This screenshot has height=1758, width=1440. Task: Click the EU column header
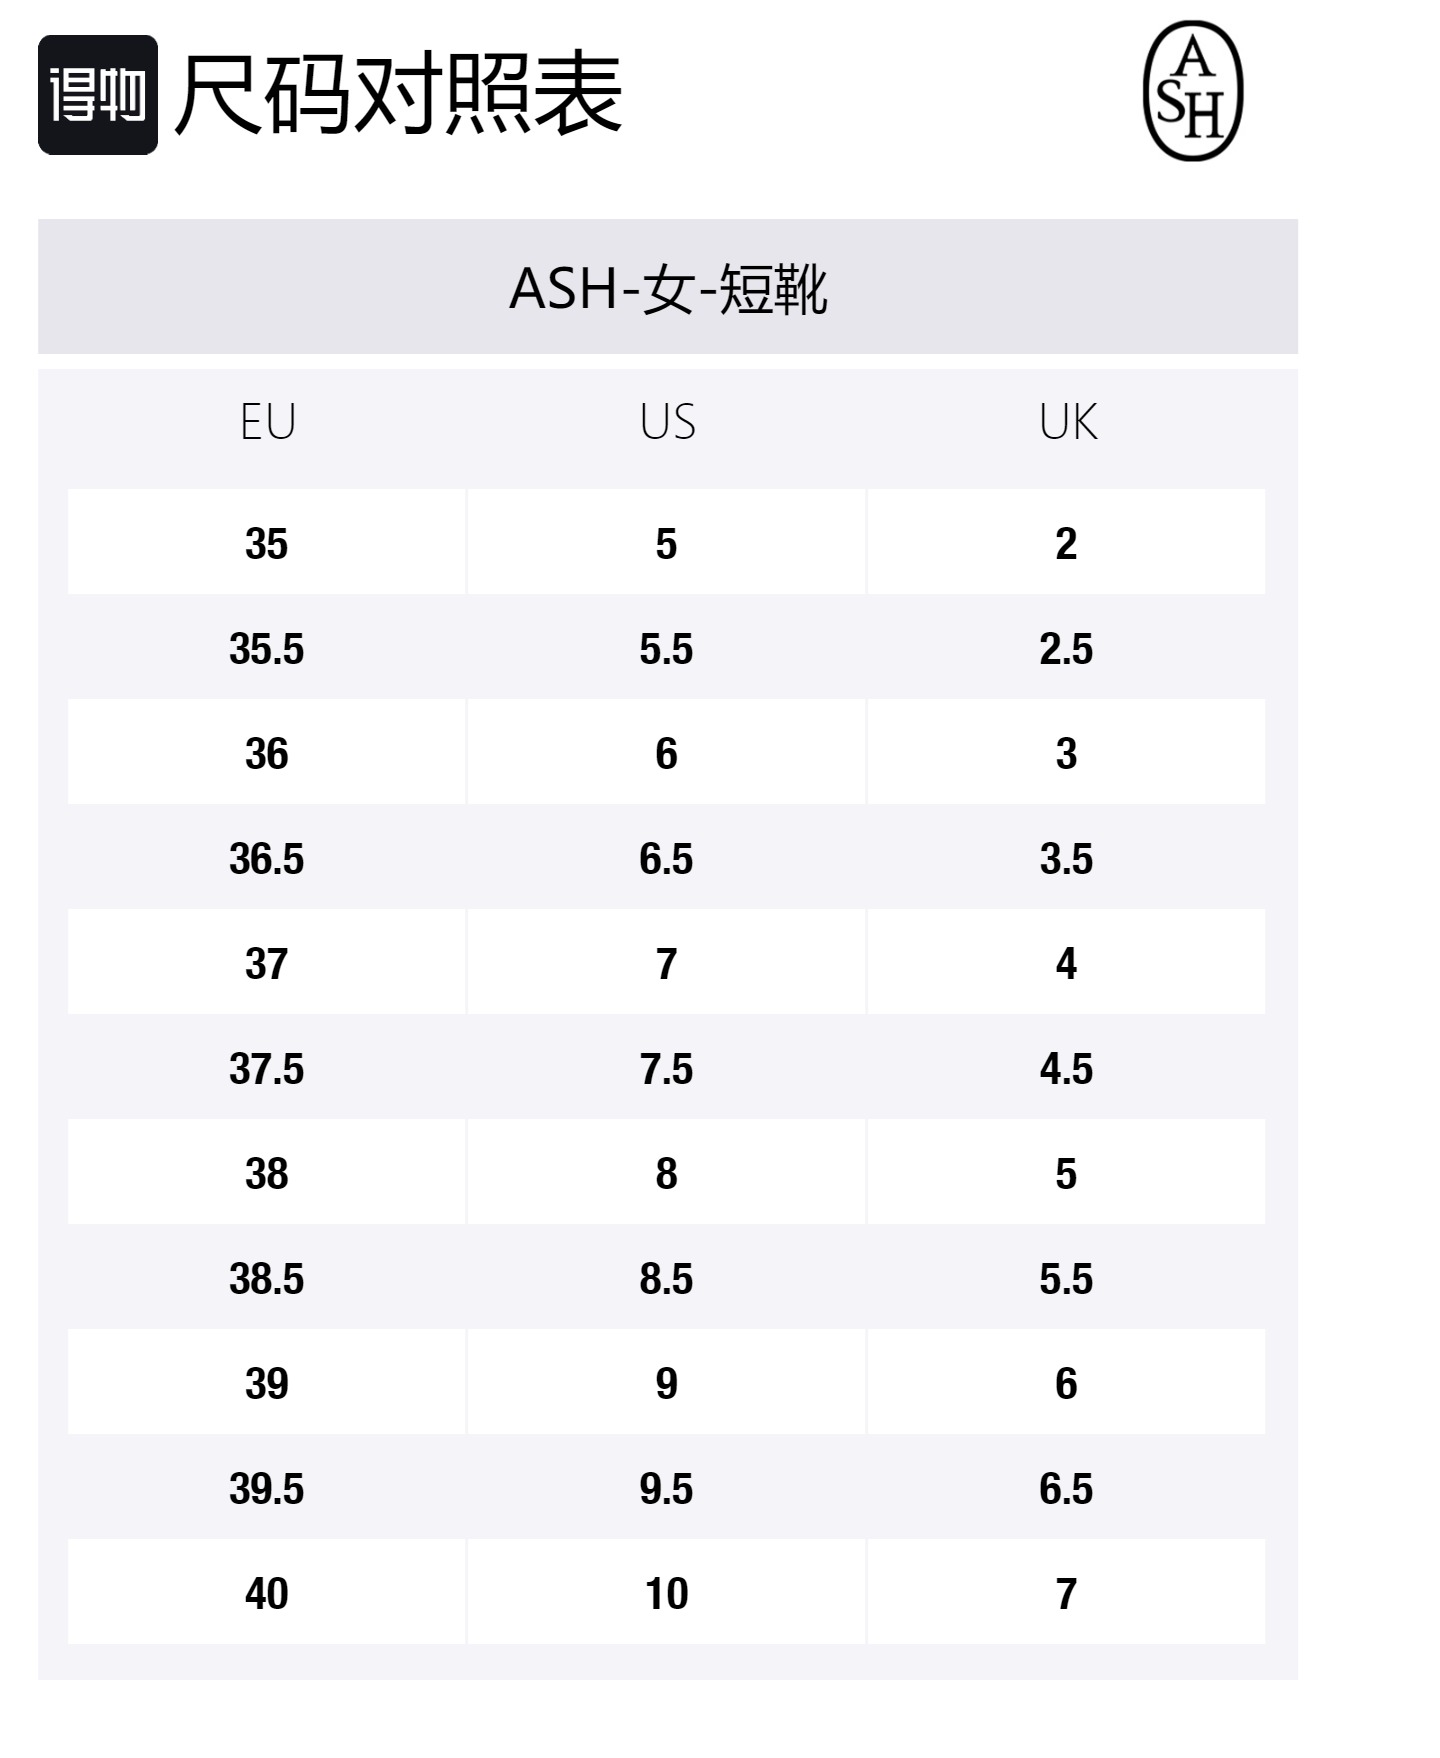pos(267,422)
